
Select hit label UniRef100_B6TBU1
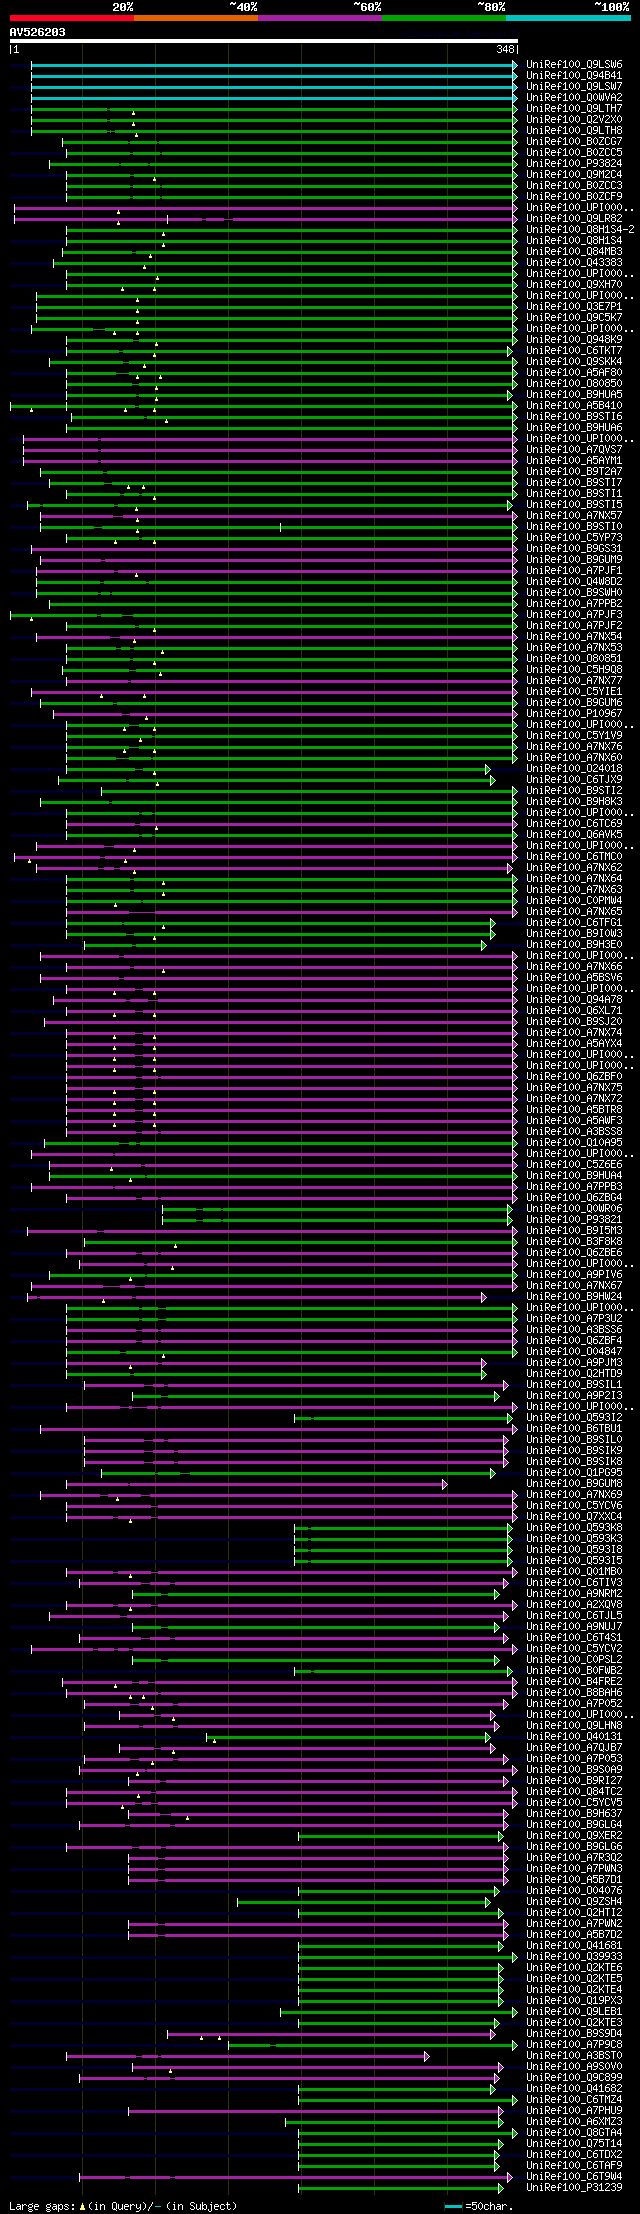[x=574, y=1429]
